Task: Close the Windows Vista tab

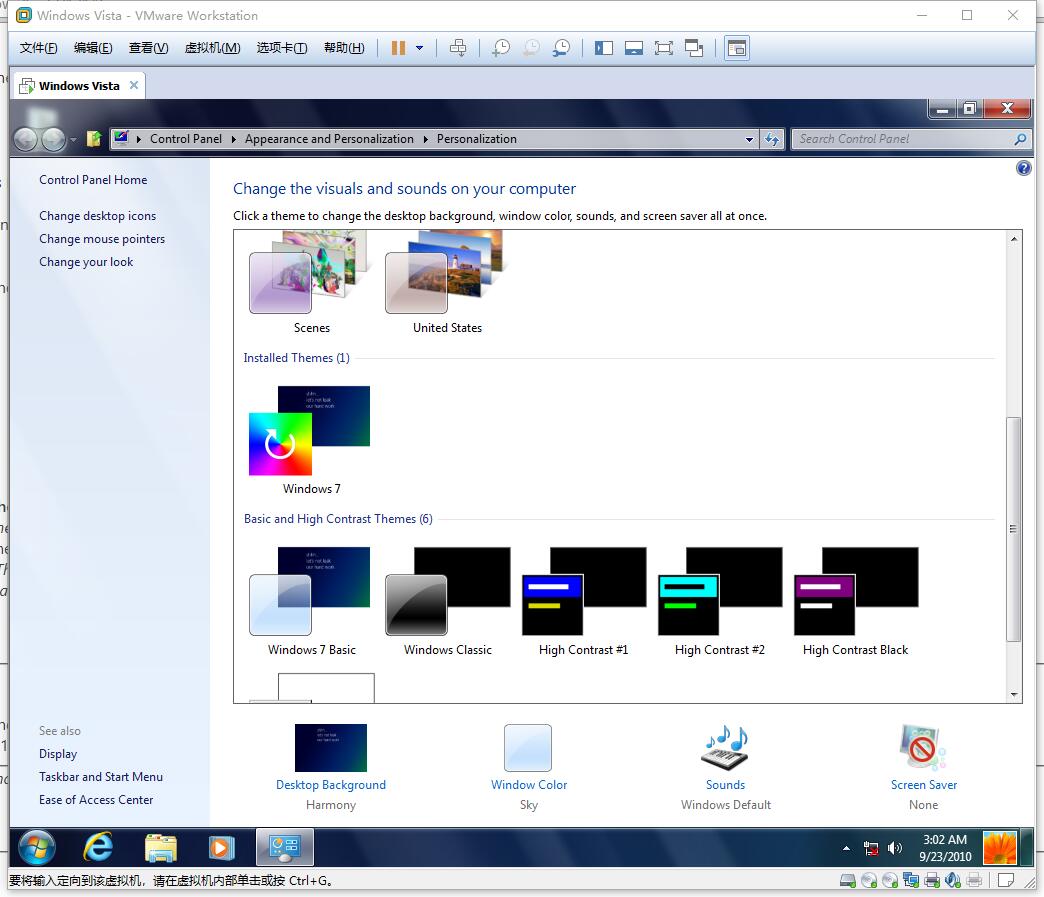Action: coord(134,85)
